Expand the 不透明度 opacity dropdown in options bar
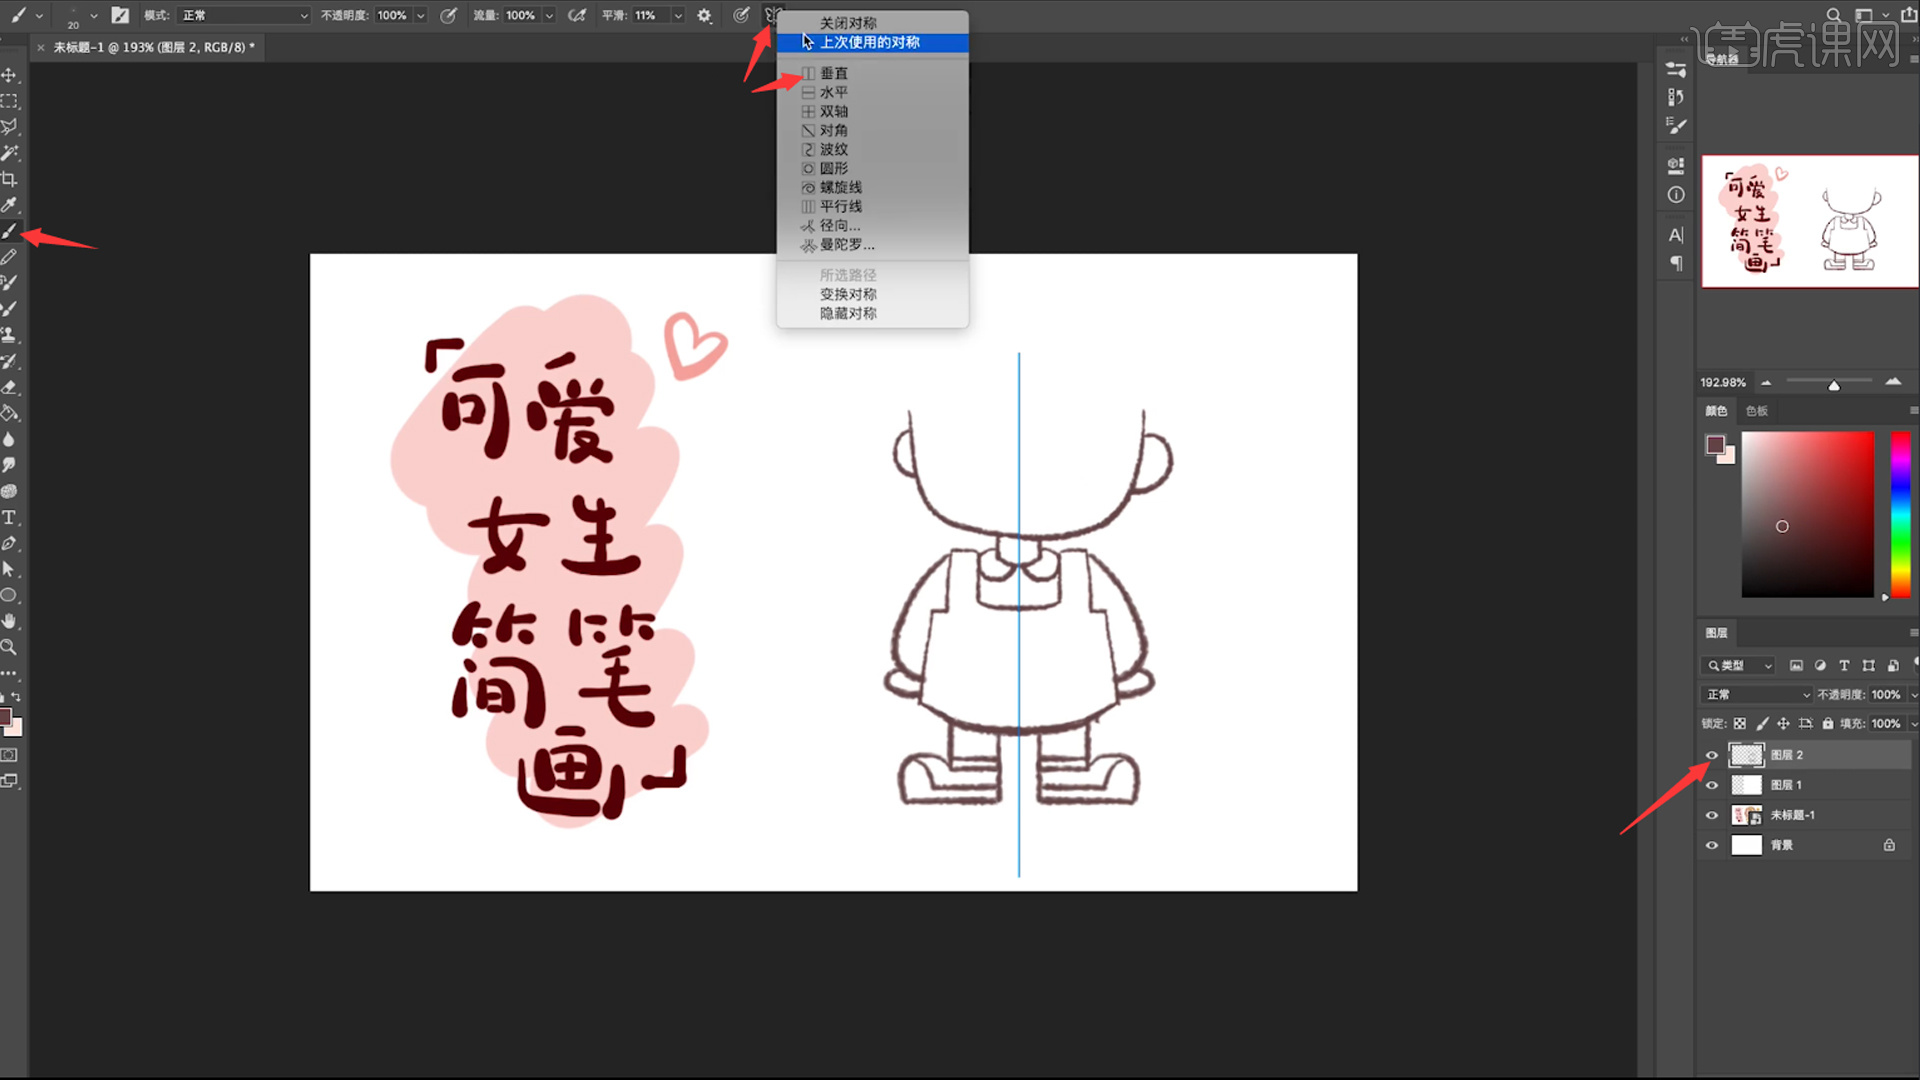 tap(420, 15)
